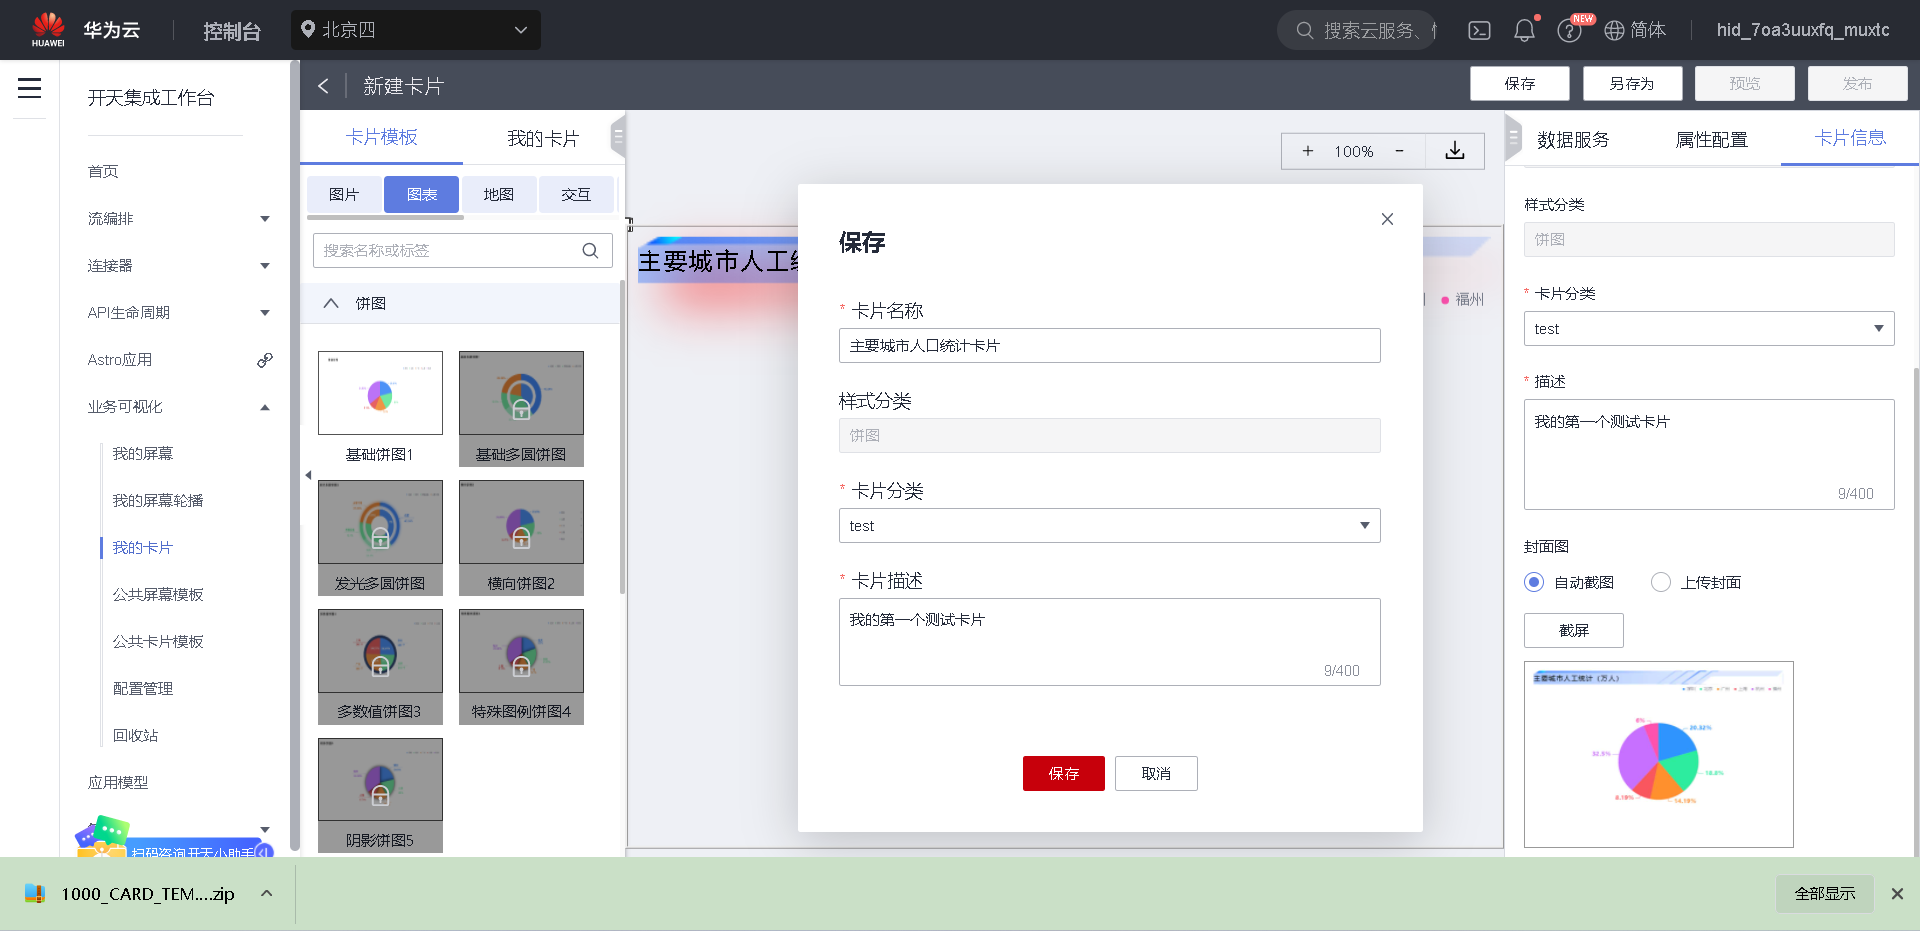Viewport: 1920px width, 931px height.
Task: Click 取消 to cancel saving
Action: [1156, 774]
